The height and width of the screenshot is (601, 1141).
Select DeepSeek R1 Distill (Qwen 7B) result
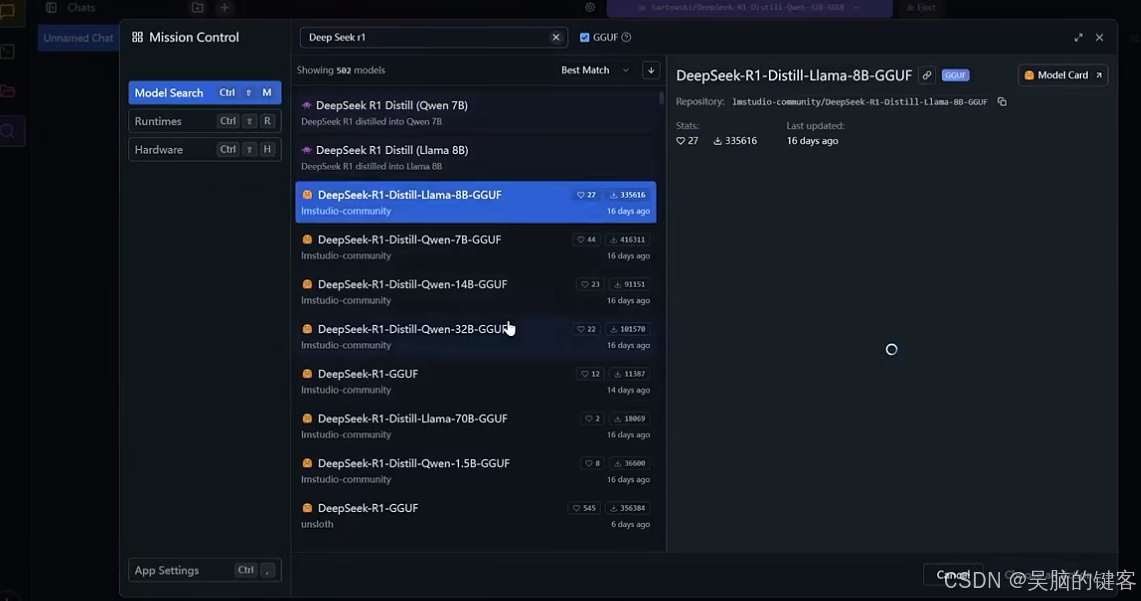476,113
